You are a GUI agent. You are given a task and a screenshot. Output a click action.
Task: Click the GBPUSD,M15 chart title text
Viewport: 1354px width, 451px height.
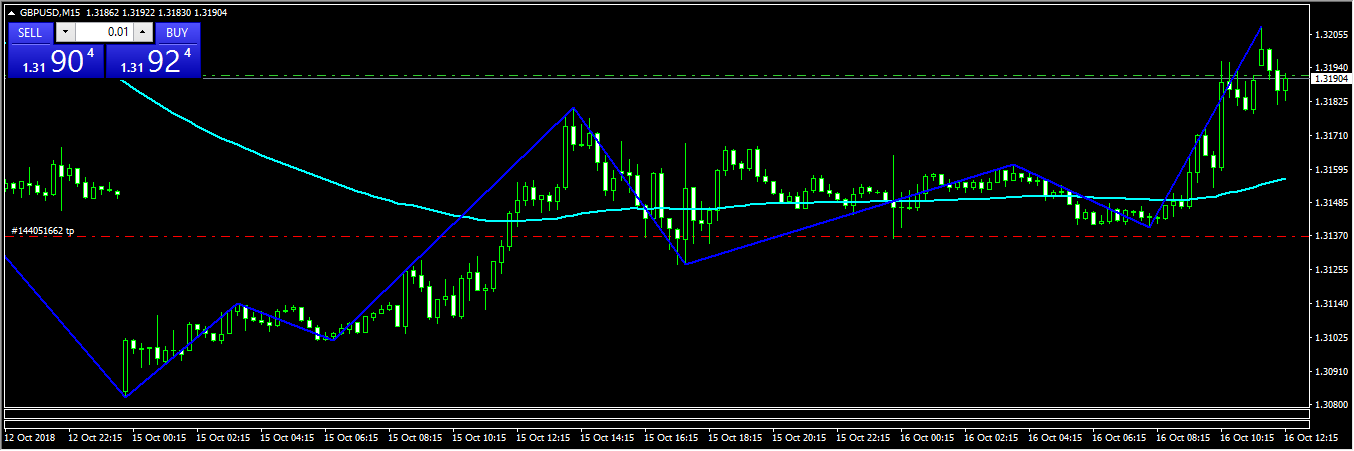(x=50, y=12)
